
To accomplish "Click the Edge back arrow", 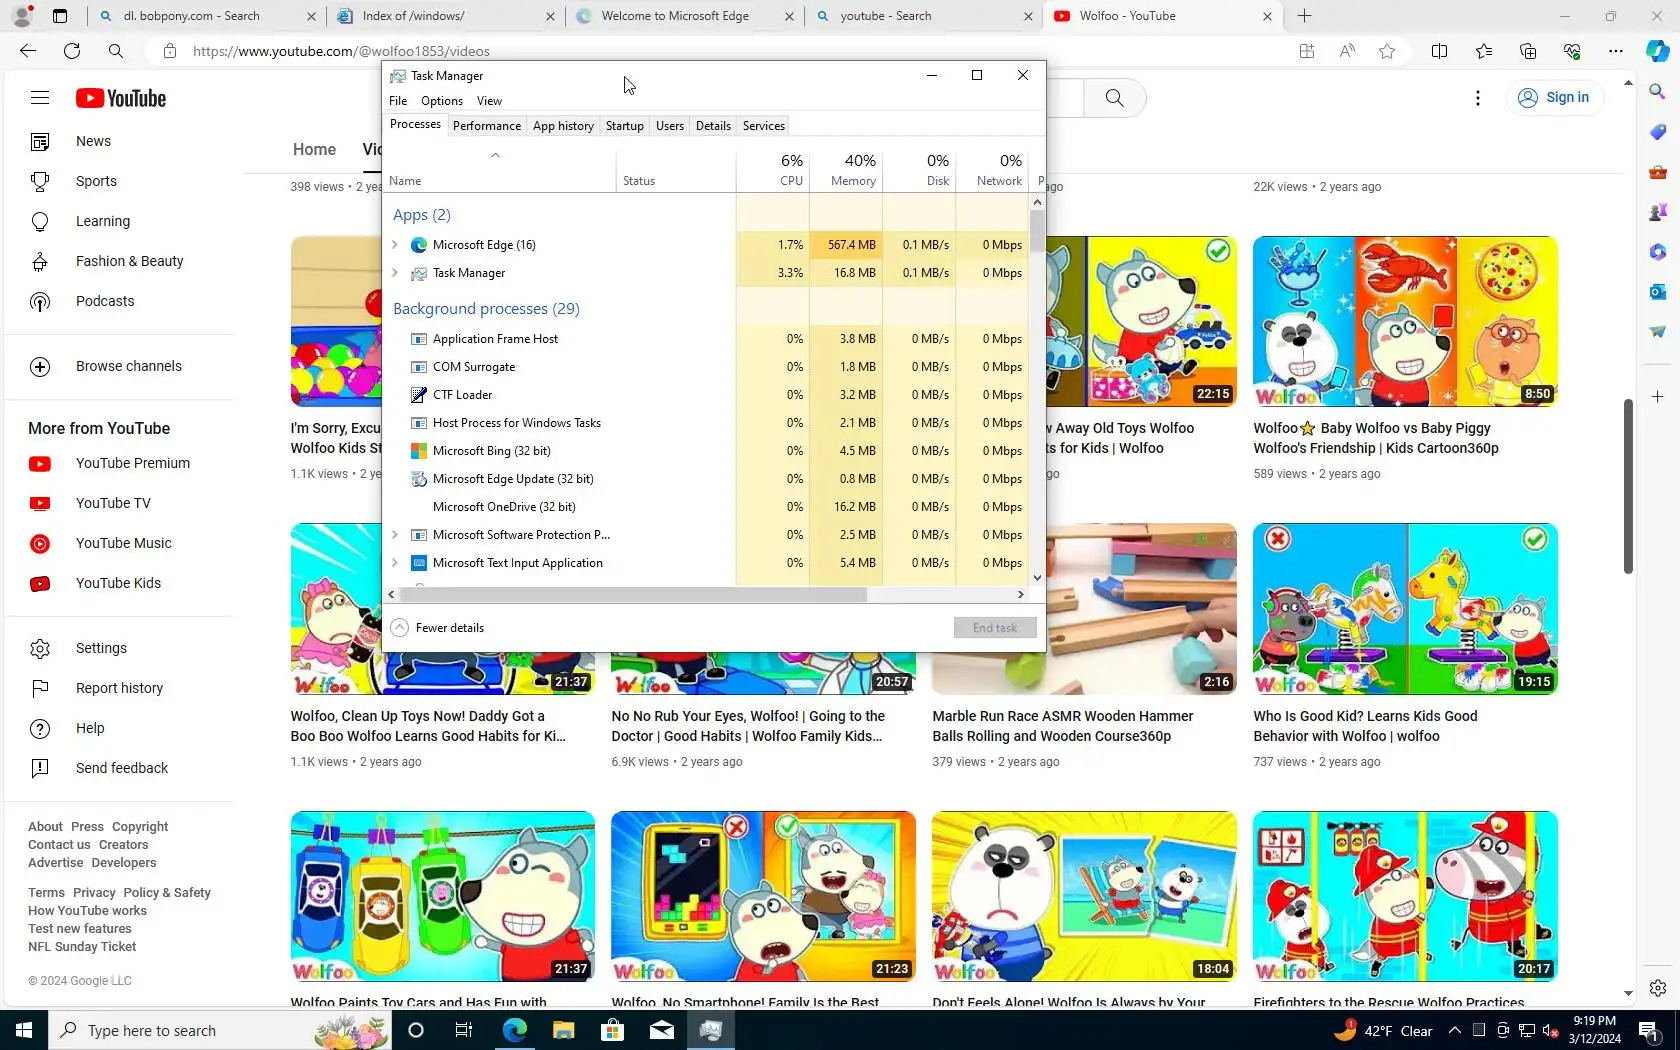I will pos(28,51).
